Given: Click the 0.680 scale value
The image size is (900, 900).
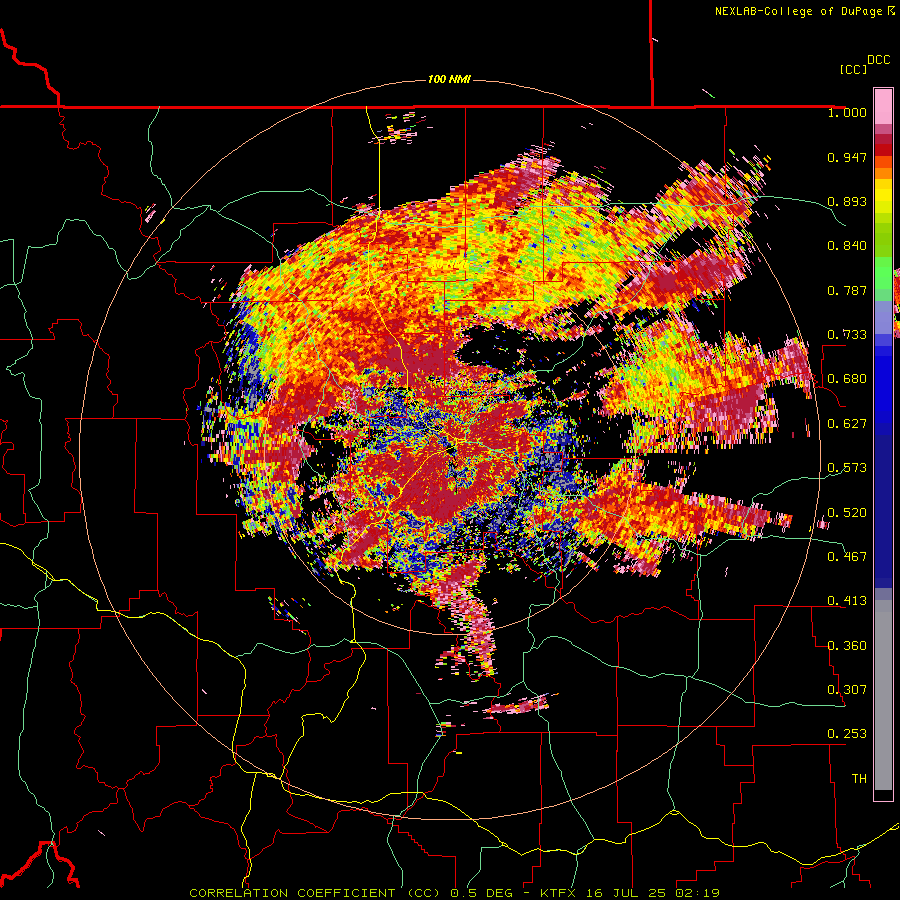Looking at the screenshot, I should 847,379.
